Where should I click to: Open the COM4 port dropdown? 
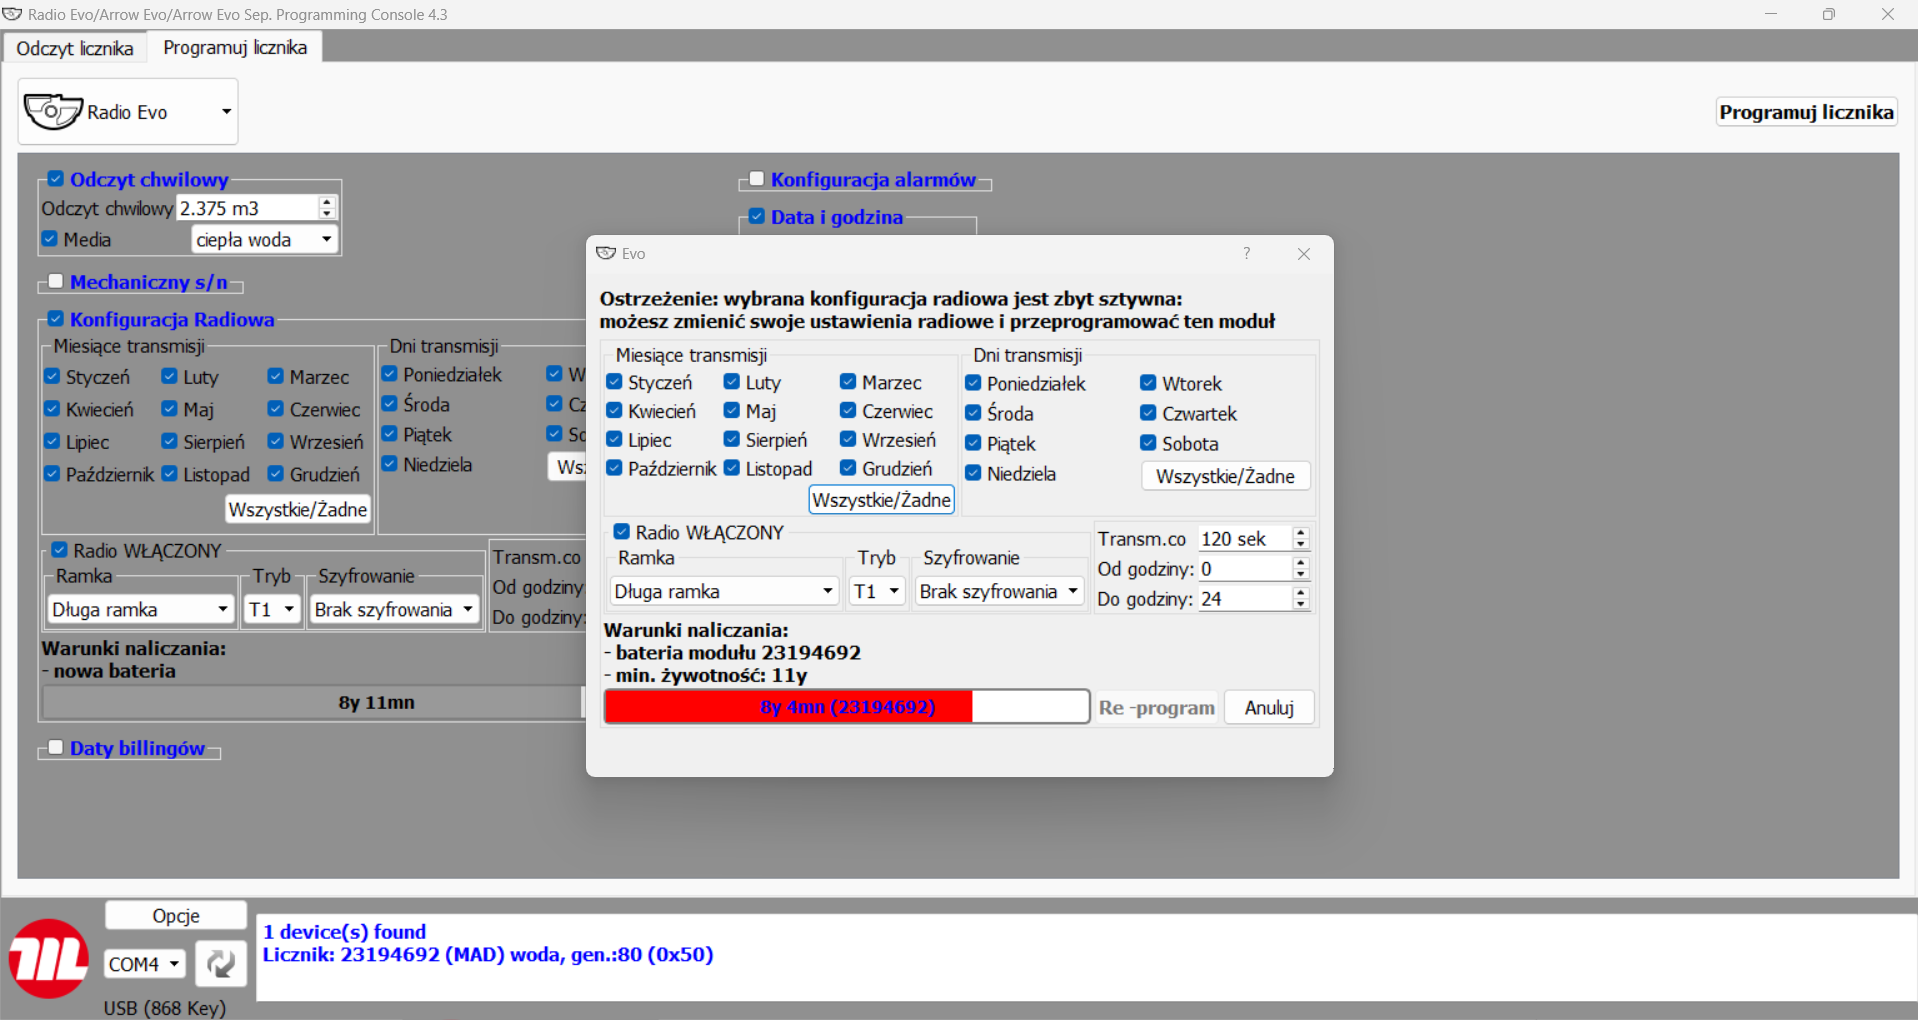click(x=145, y=964)
